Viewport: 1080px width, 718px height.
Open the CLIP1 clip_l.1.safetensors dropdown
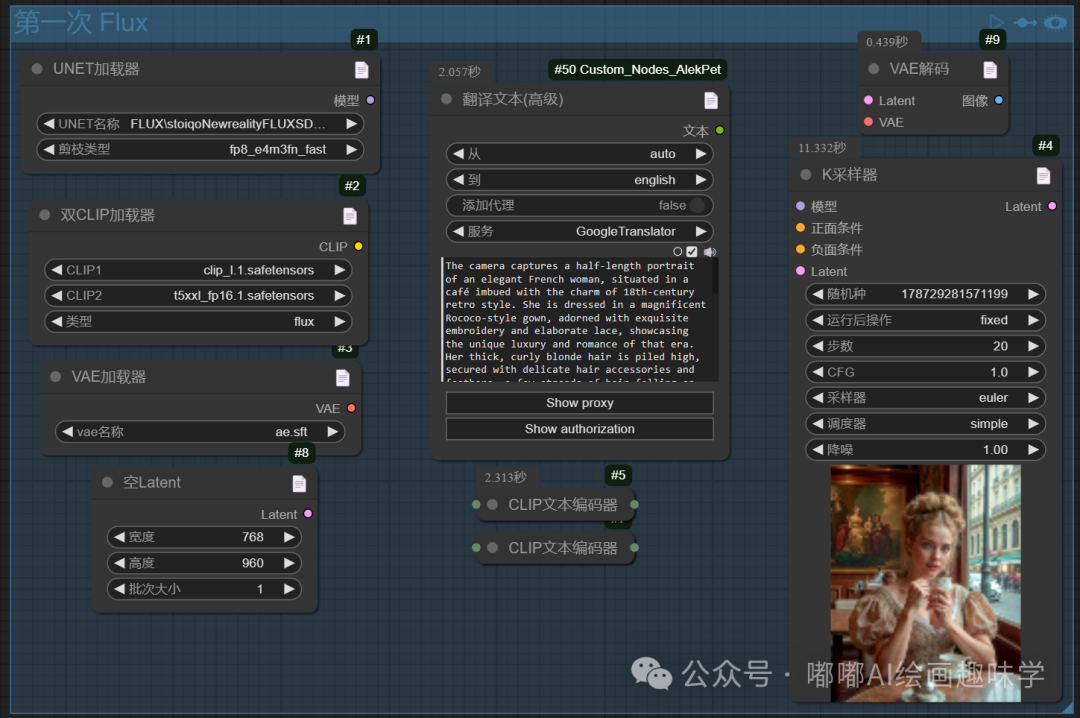point(198,270)
